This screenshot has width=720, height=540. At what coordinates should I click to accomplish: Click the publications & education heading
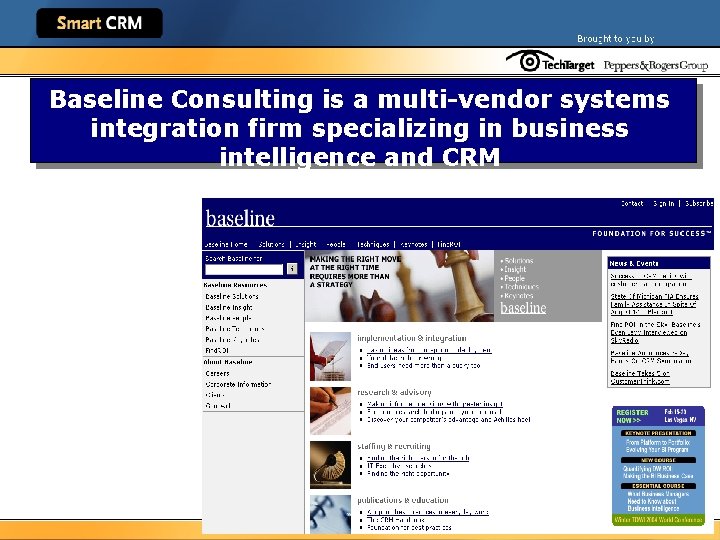(403, 500)
